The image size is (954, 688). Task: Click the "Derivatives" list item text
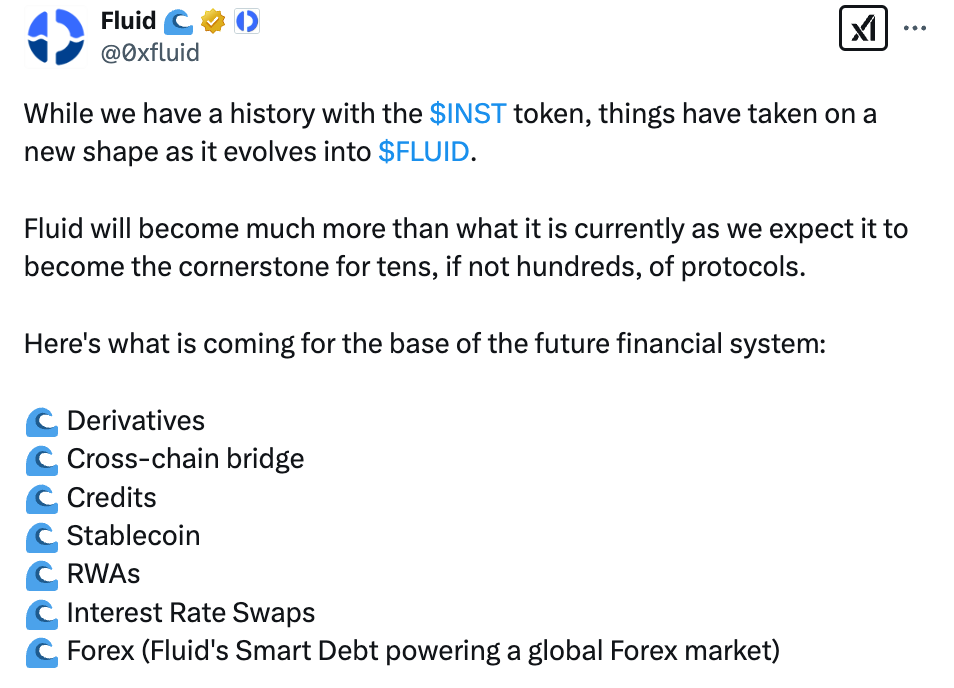[x=136, y=421]
